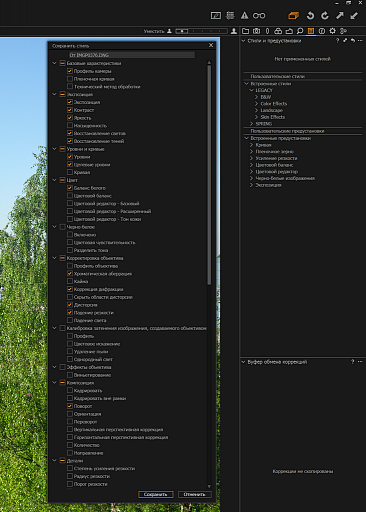Open the Capture camera tool tab

click(256, 31)
